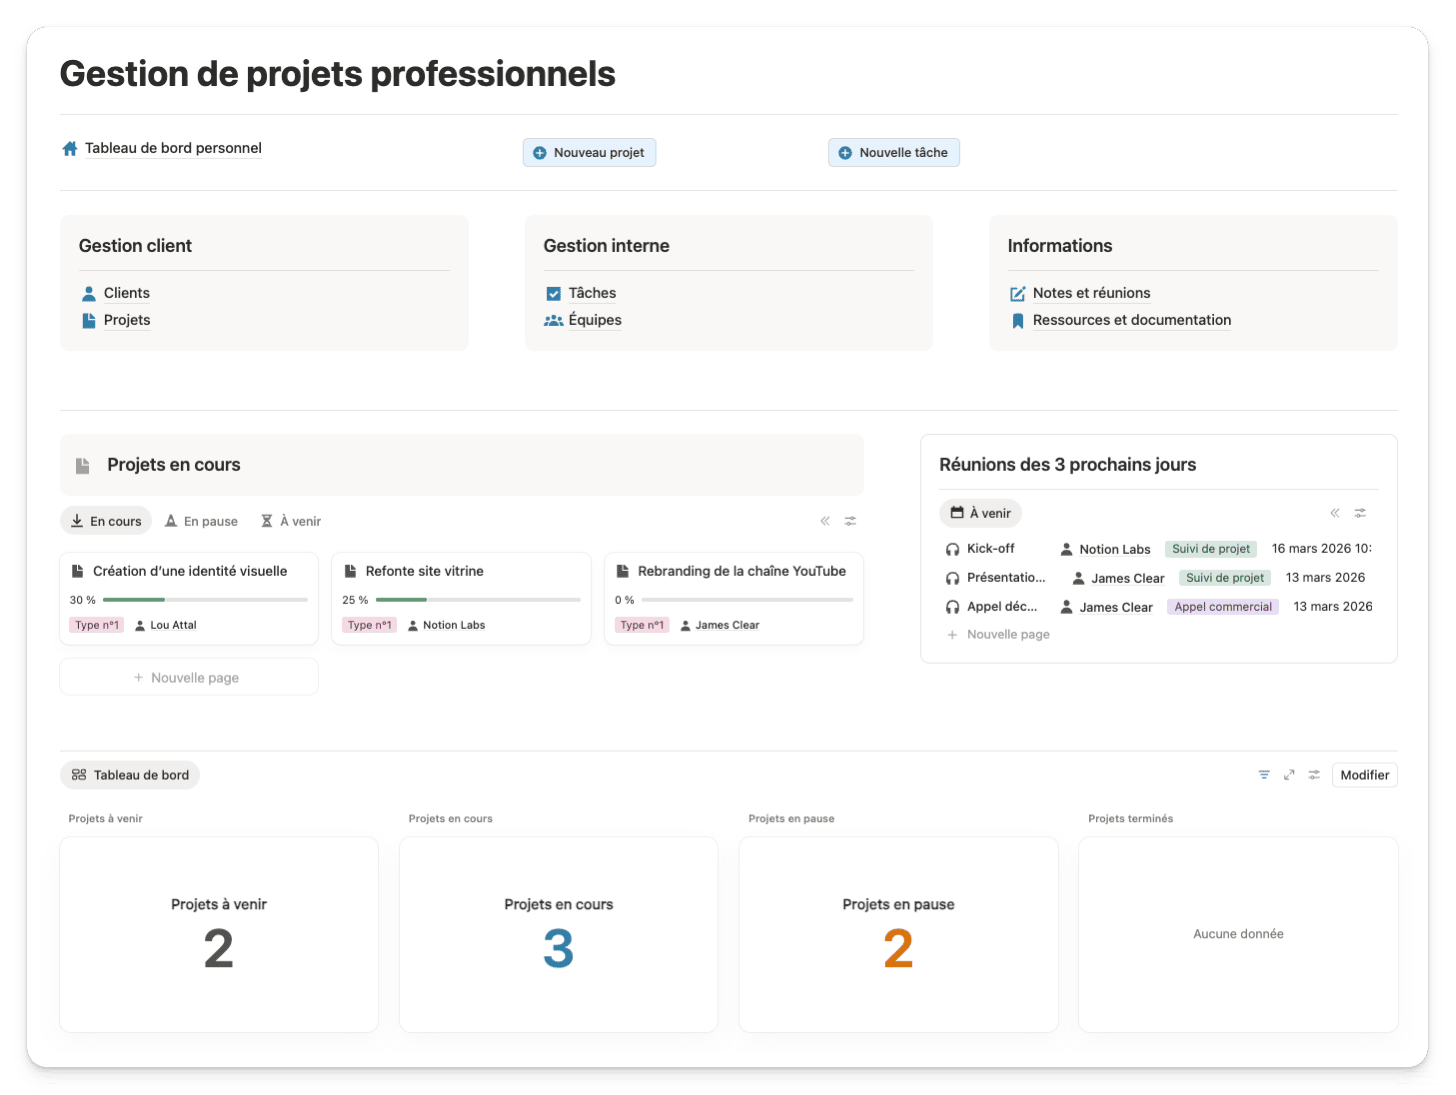Click progress bar on Création d'une identité visuelle

coord(205,600)
